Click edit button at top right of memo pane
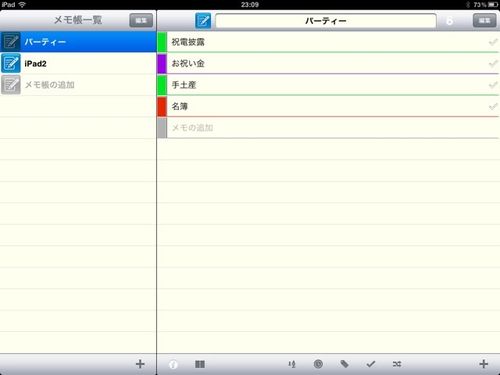This screenshot has height=375, width=500. [484, 21]
